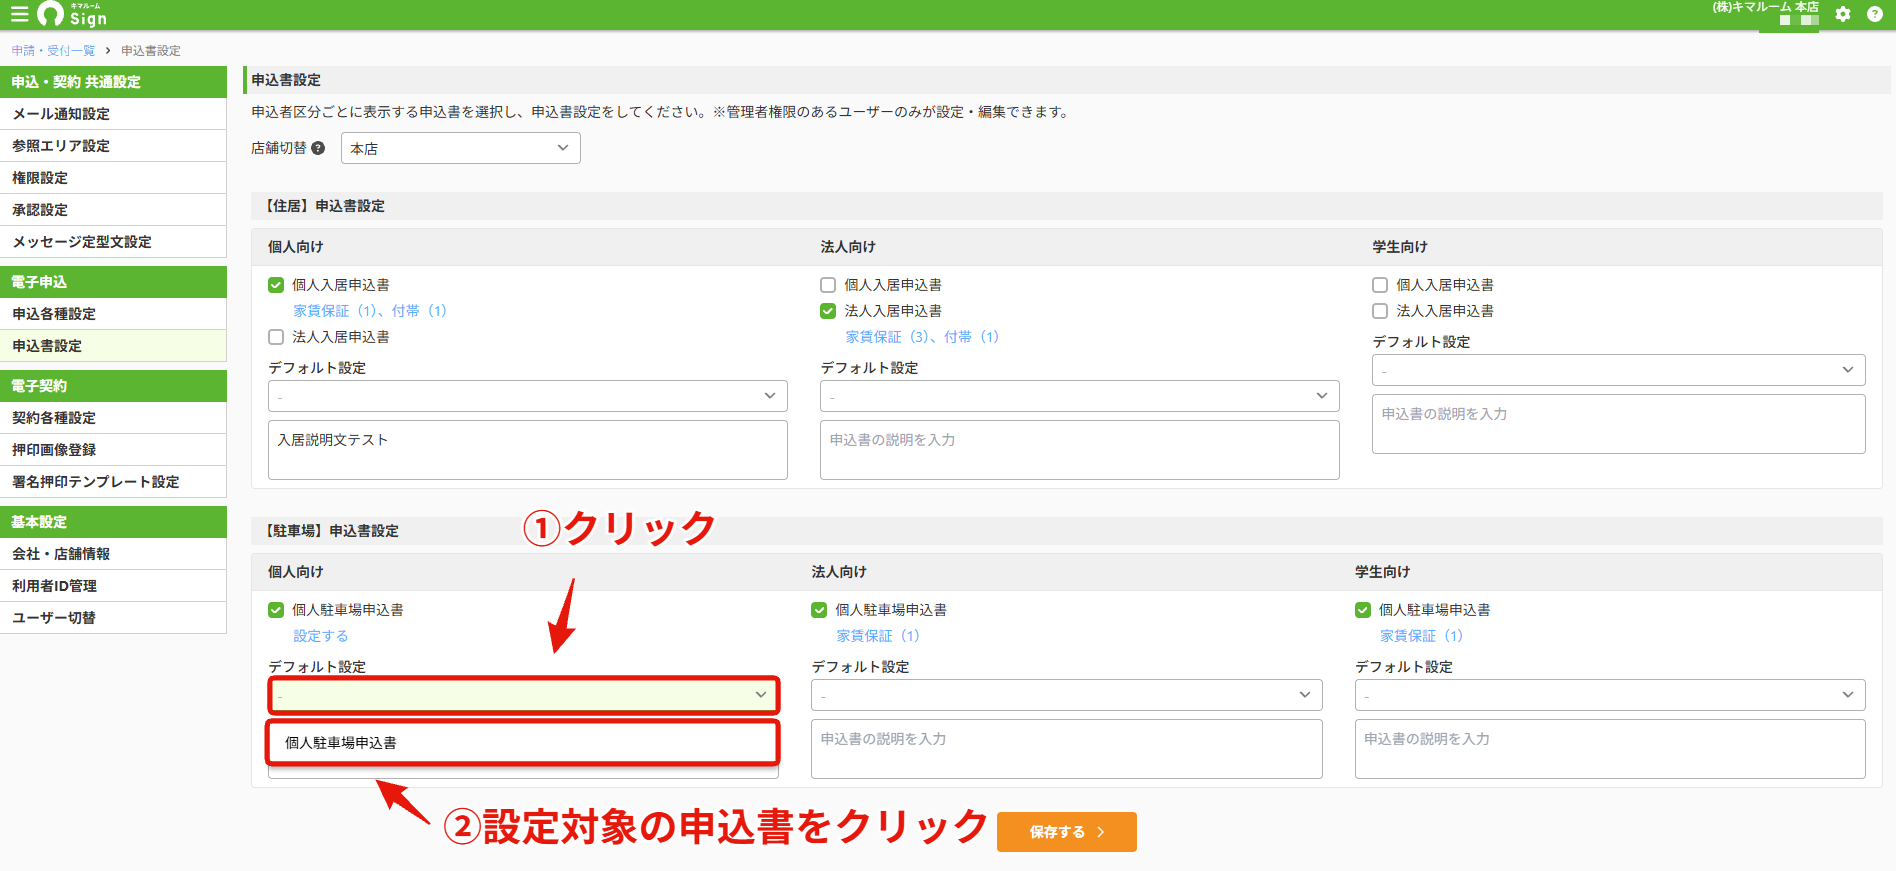This screenshot has height=871, width=1896.
Task: Open the hamburger menu icon
Action: pos(19,15)
